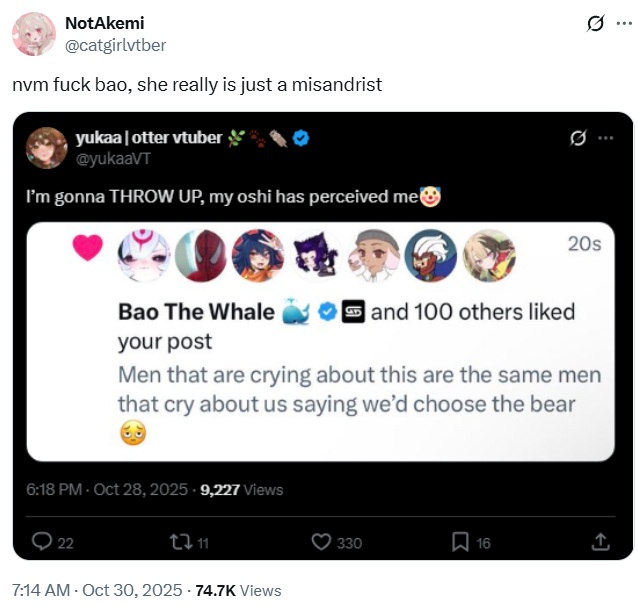Click NotAkemi's profile avatar

pyautogui.click(x=33, y=34)
